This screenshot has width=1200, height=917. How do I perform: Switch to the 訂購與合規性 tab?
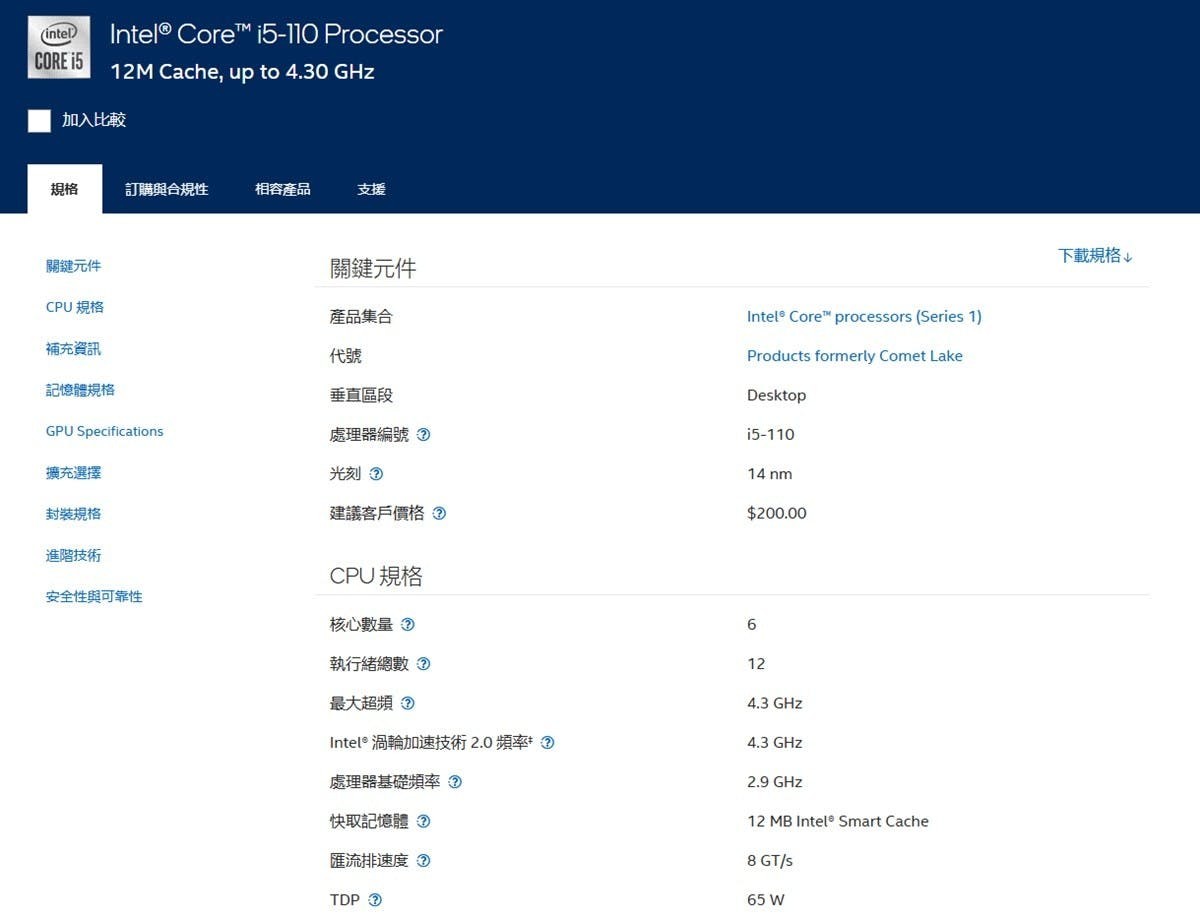167,189
